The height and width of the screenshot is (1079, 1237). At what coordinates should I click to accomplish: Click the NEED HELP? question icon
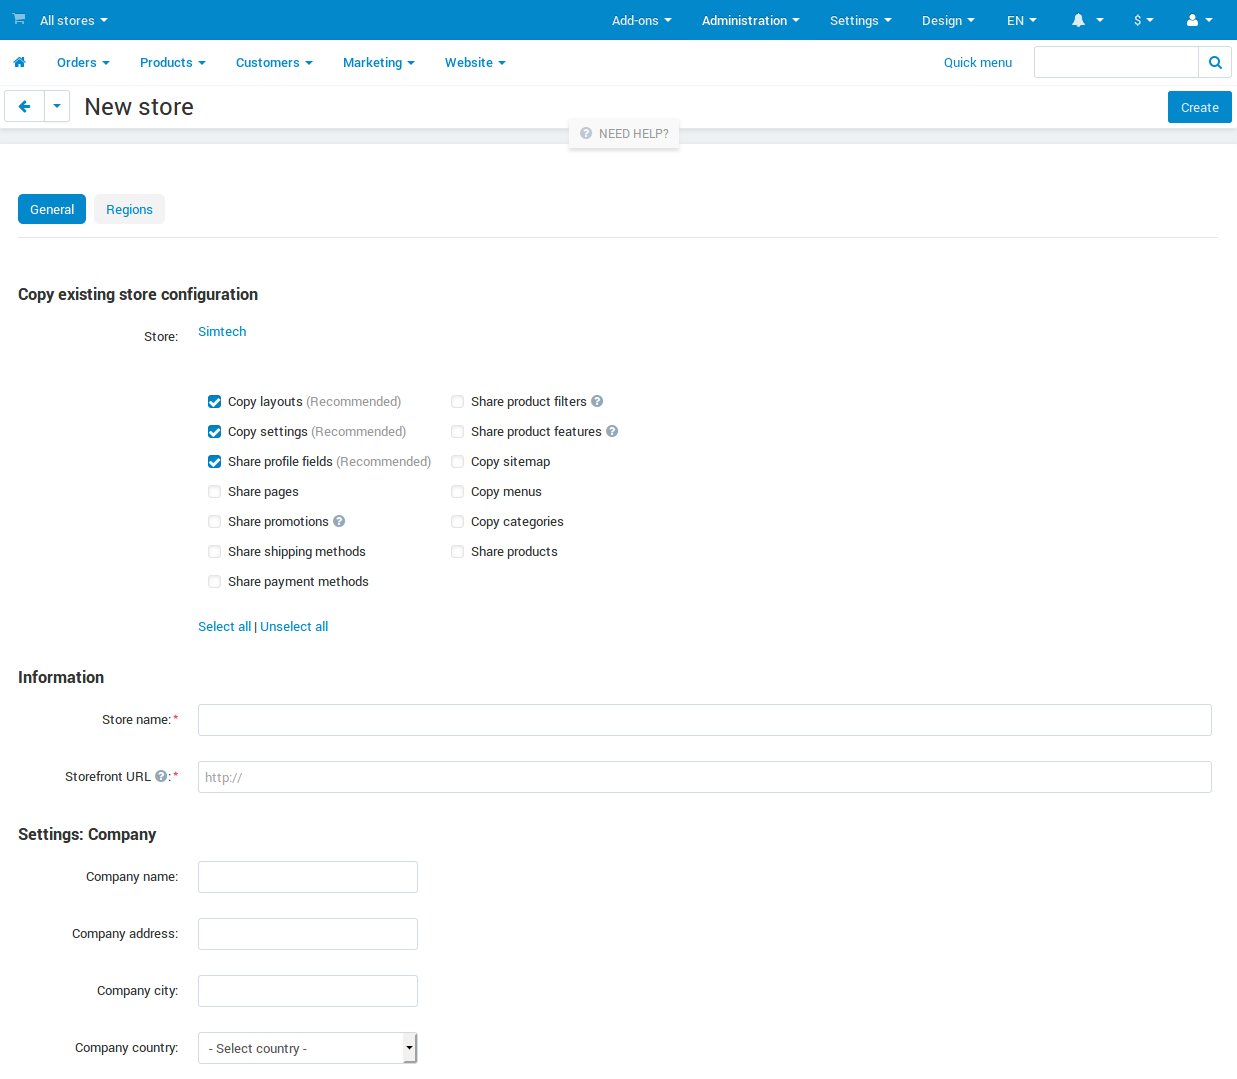click(x=586, y=133)
